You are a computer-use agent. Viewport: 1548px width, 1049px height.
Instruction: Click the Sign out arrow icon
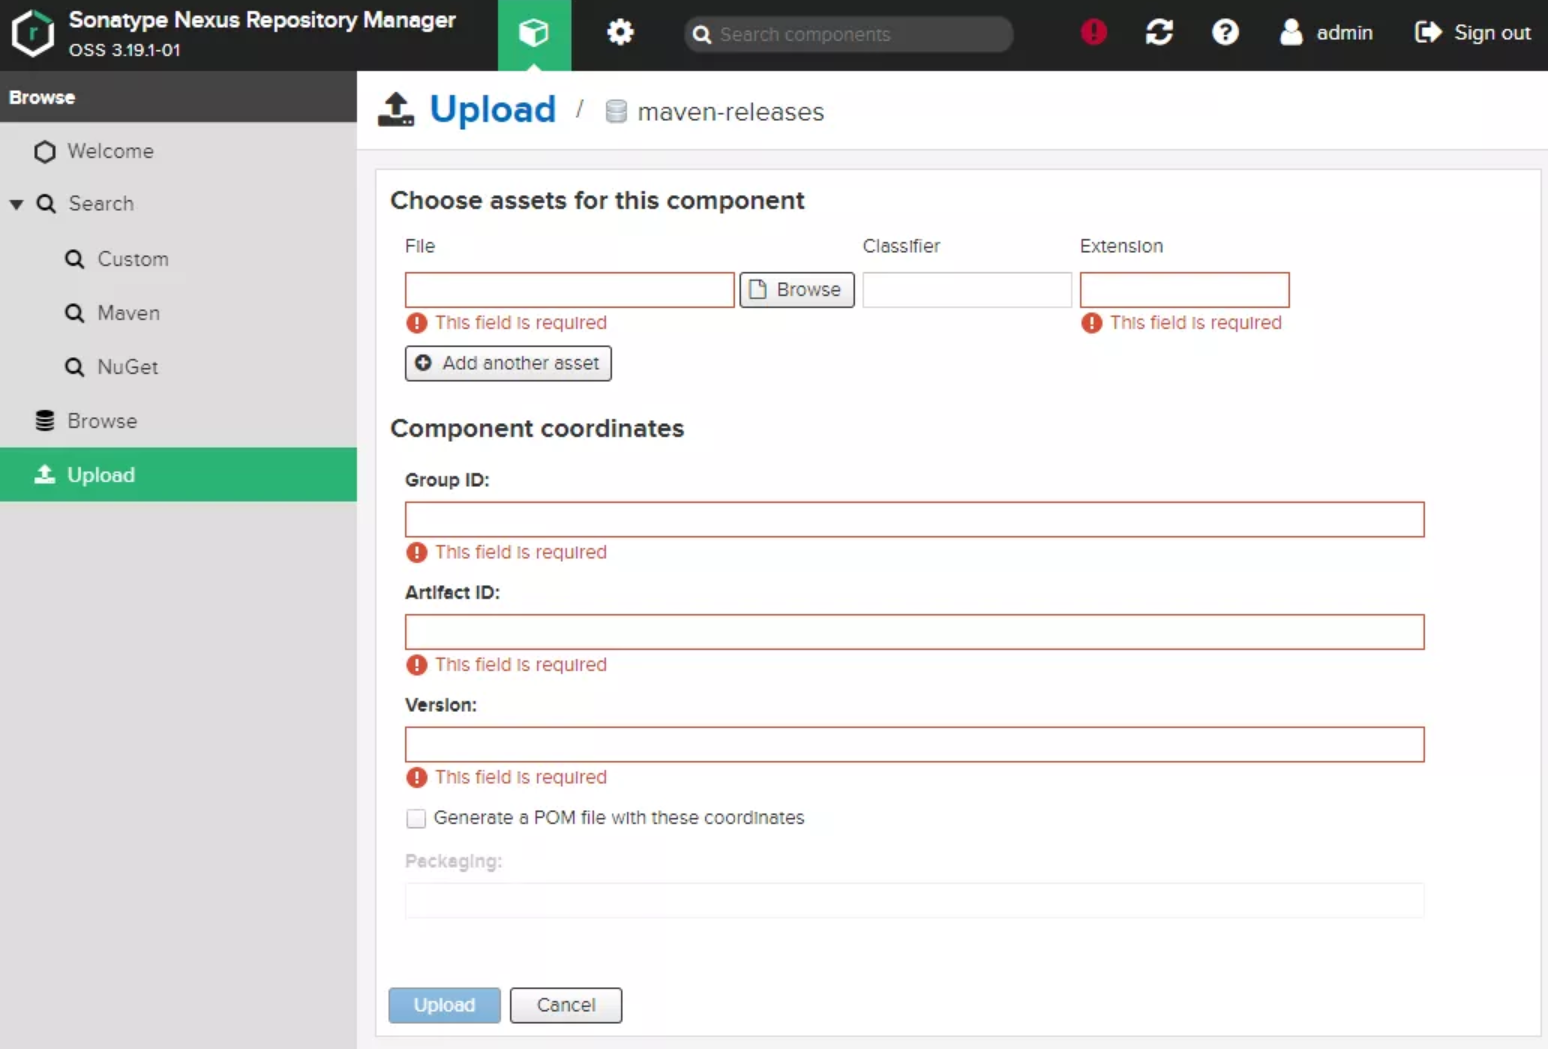pos(1428,32)
